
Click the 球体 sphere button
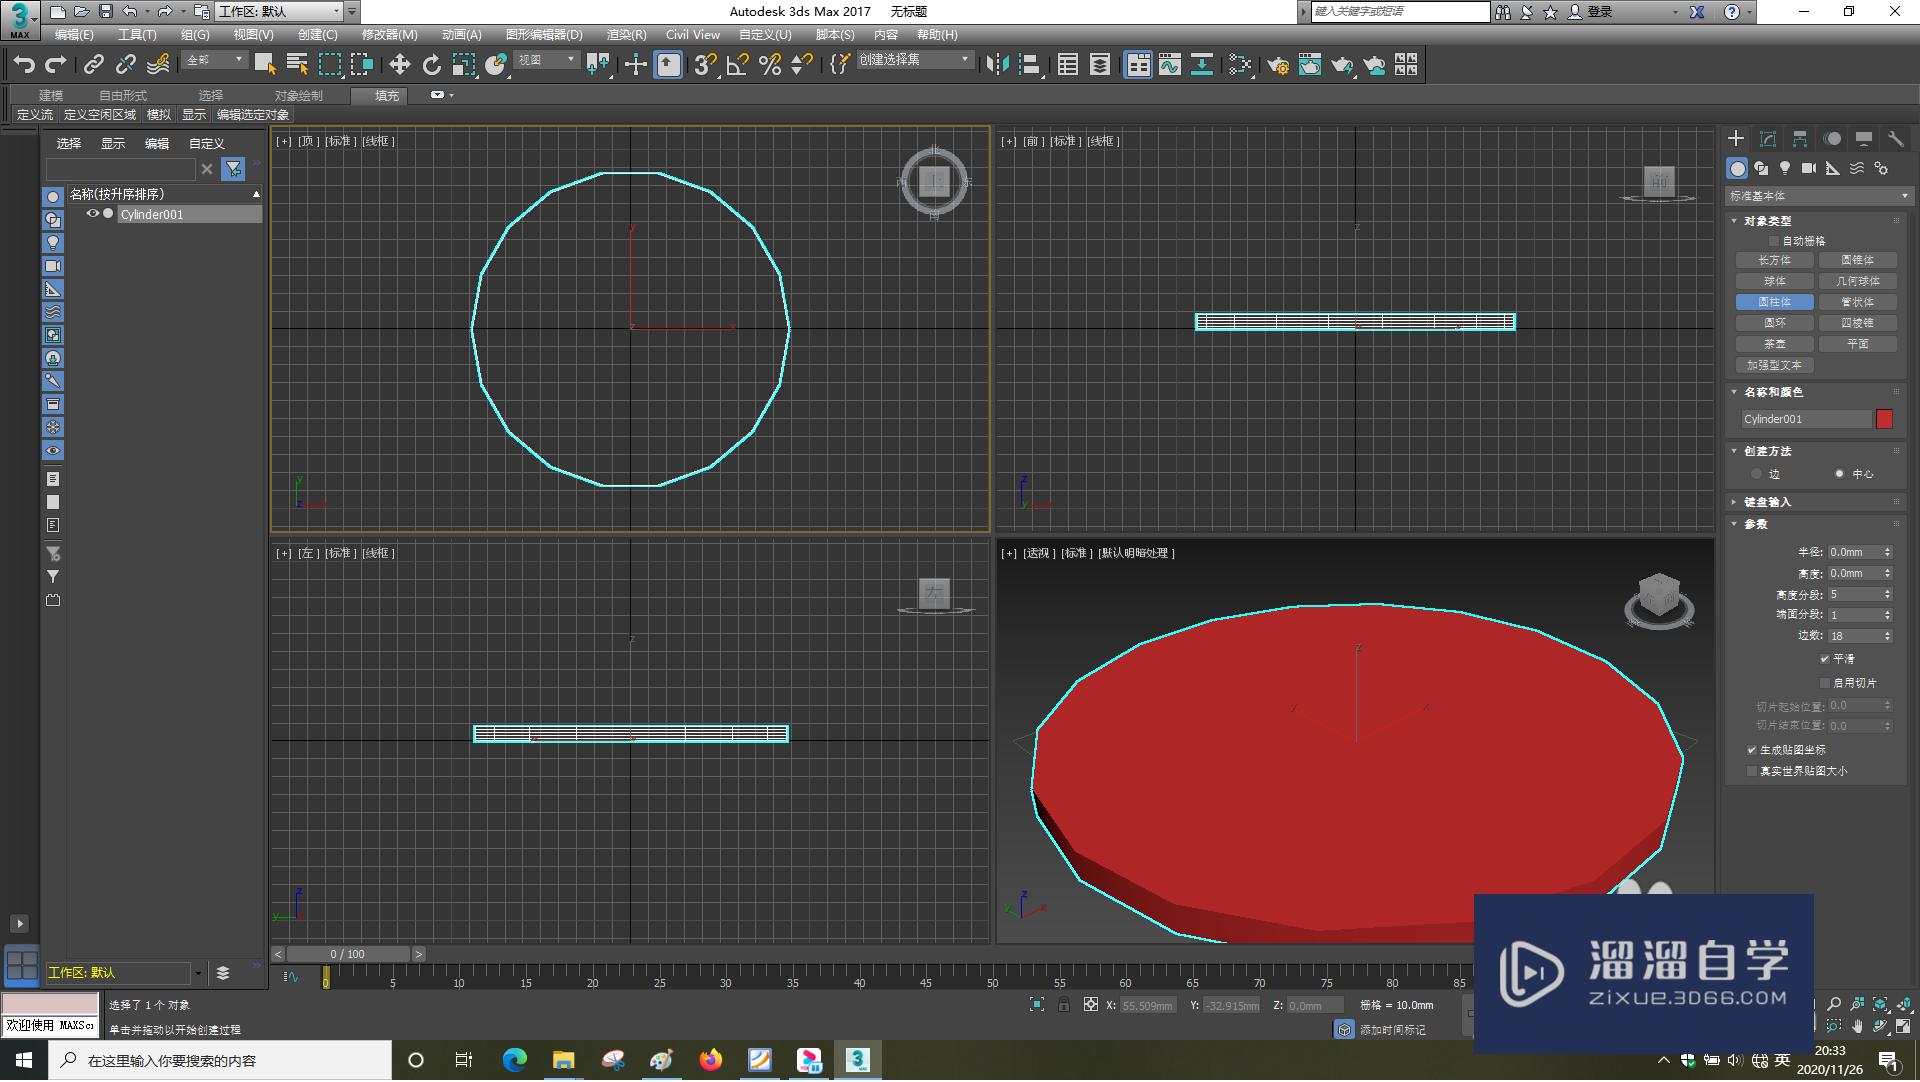(1774, 281)
